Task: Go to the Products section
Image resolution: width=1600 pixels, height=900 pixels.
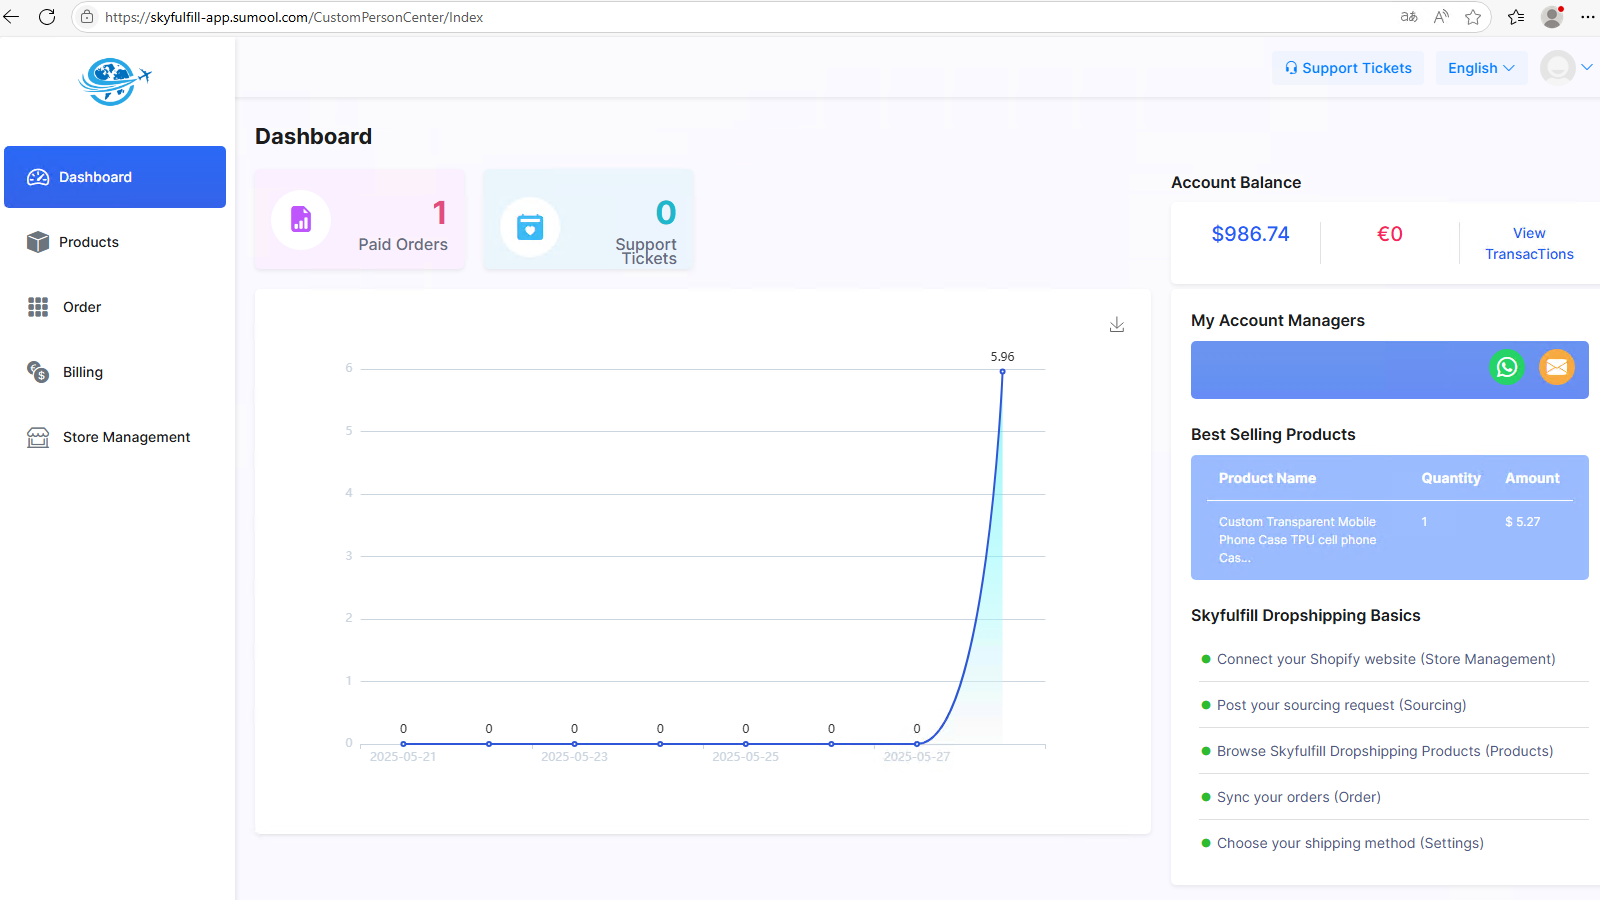Action: 115,242
